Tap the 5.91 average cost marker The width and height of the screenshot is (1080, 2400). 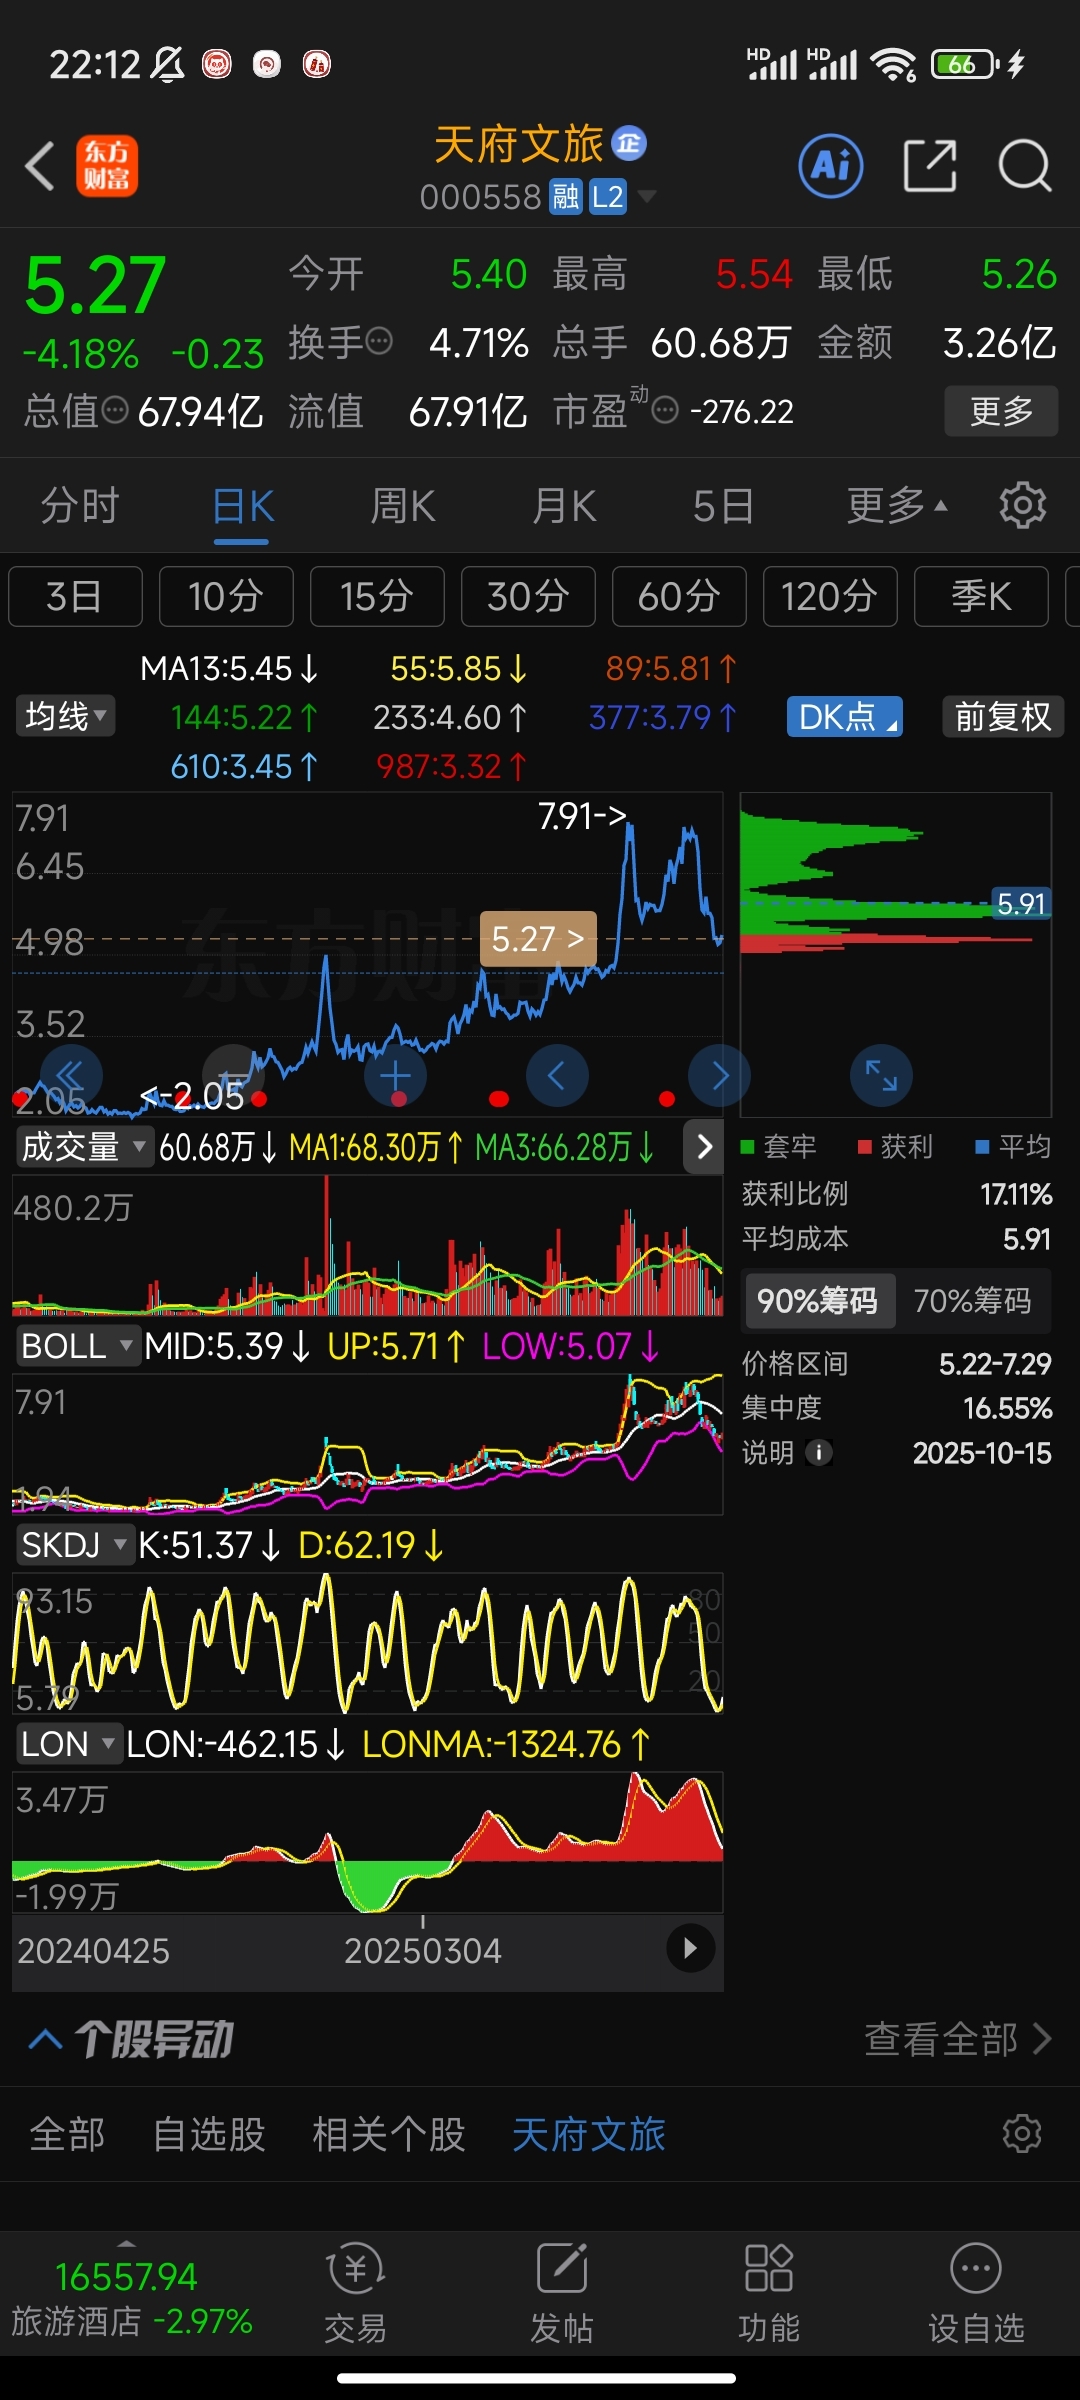click(x=1020, y=904)
